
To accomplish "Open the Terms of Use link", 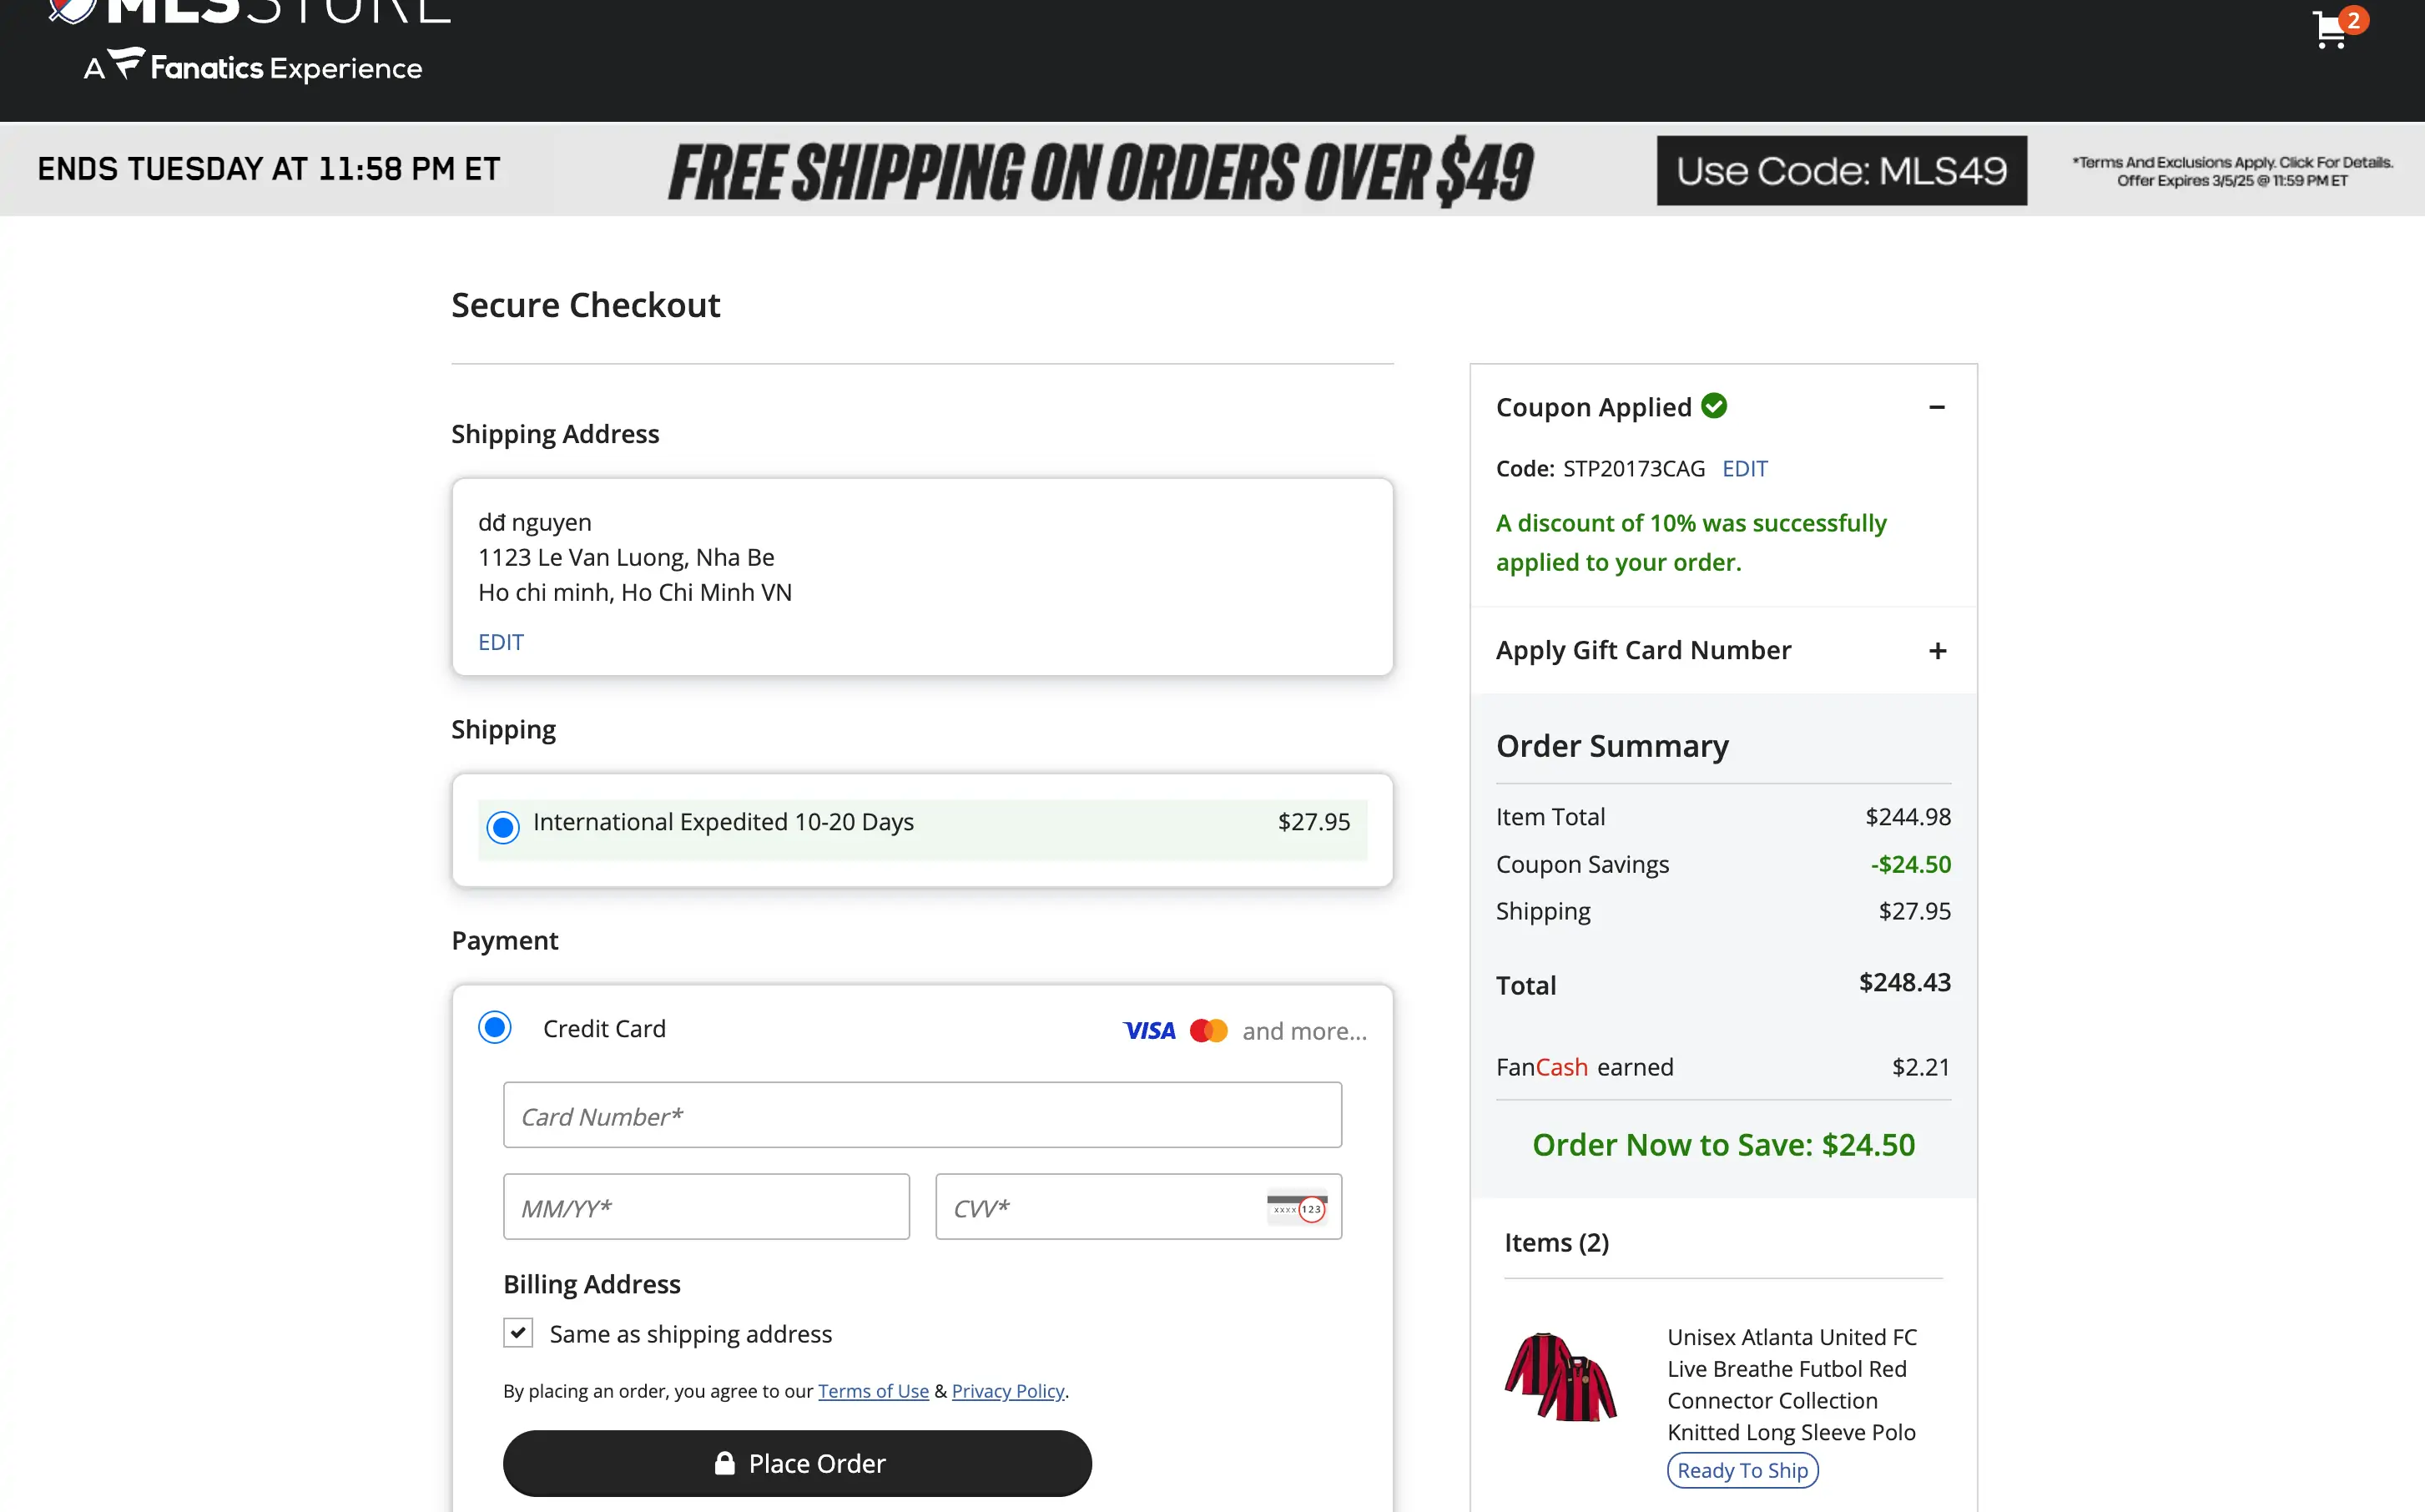I will pyautogui.click(x=873, y=1391).
